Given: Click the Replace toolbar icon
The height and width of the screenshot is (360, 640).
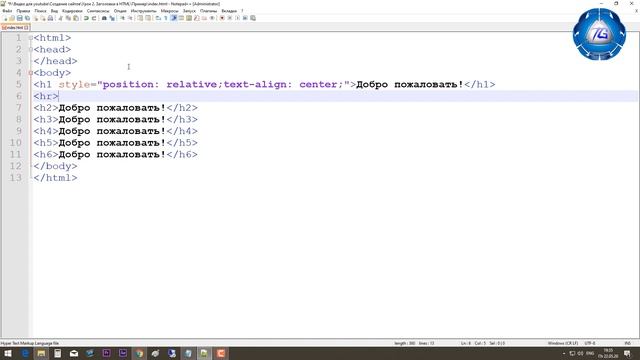Looking at the screenshot, I should click(112, 18).
